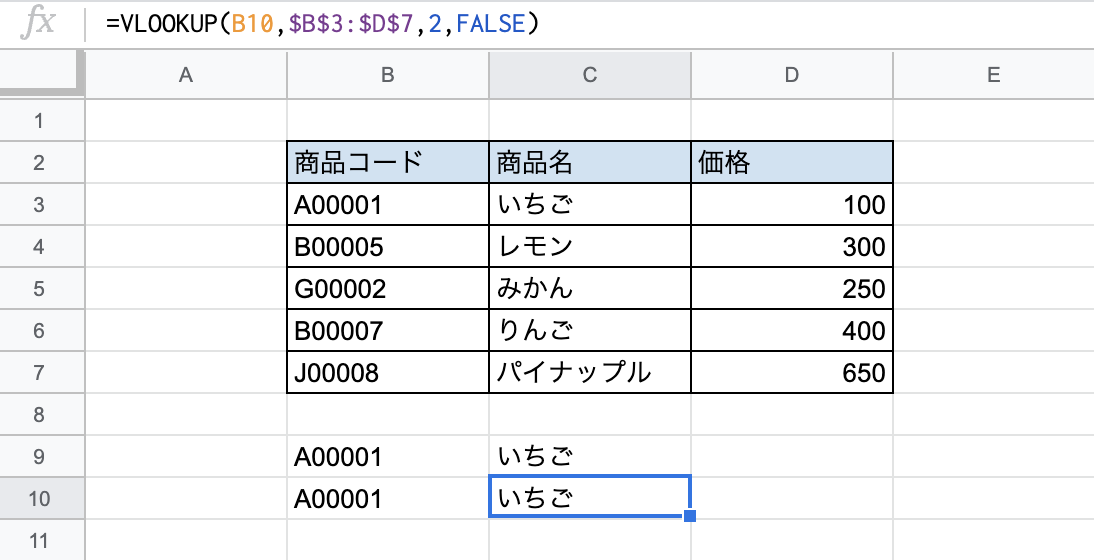This screenshot has width=1094, height=560.
Task: Select column E header
Action: point(994,75)
